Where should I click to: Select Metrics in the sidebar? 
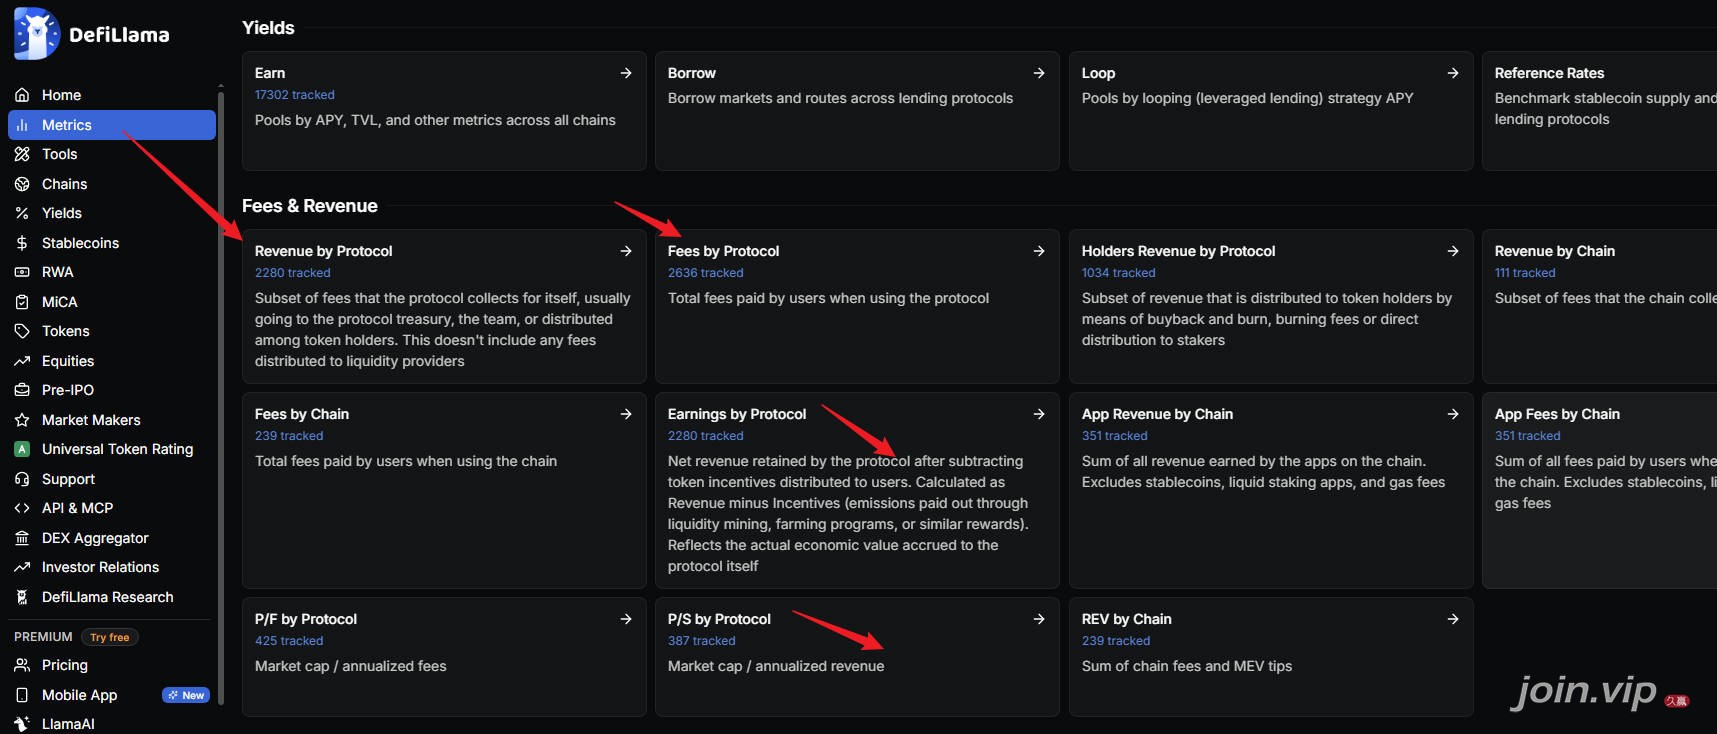tap(112, 125)
